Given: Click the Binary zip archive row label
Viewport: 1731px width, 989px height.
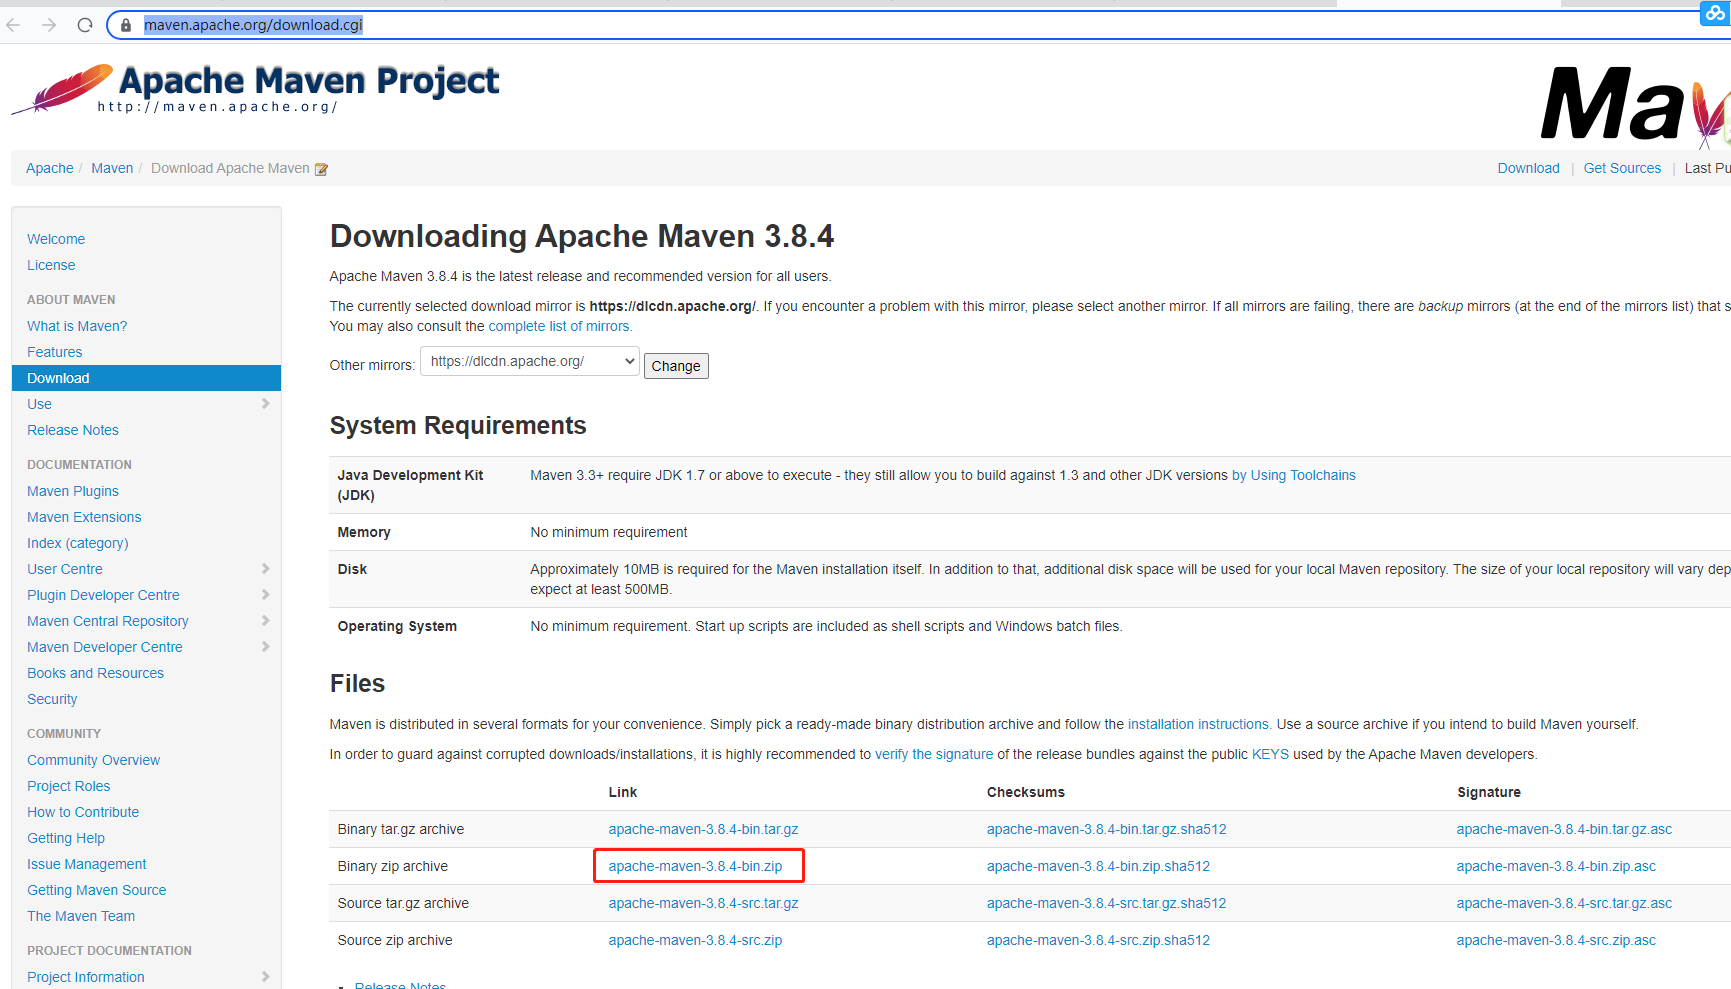Looking at the screenshot, I should pyautogui.click(x=392, y=866).
